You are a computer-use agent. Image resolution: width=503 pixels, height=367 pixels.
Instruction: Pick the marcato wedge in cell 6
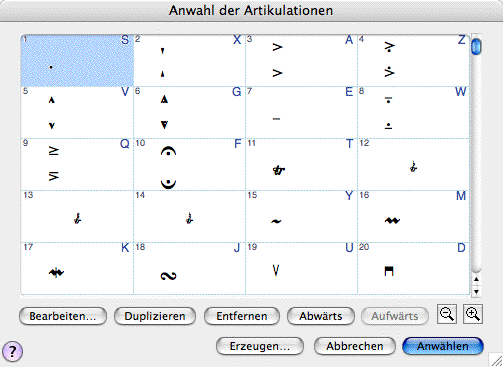[x=189, y=113]
